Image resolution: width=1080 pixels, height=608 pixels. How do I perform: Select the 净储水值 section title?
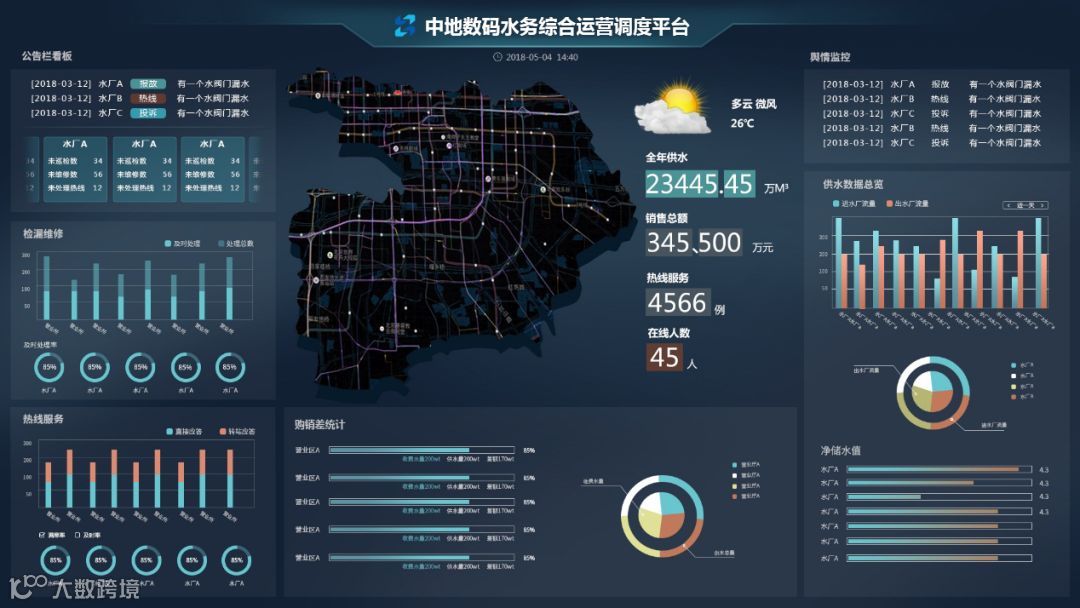[840, 450]
